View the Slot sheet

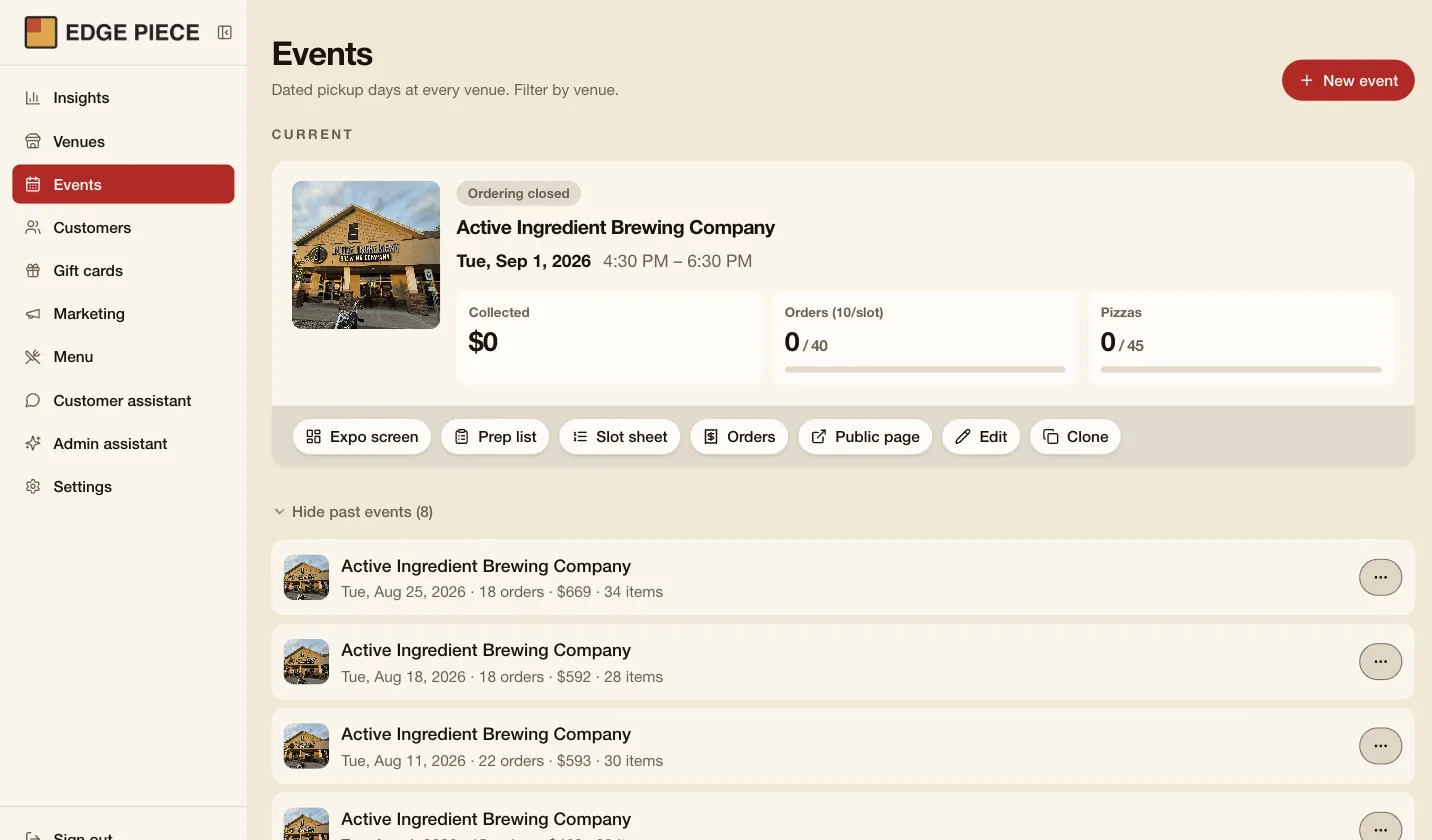620,436
